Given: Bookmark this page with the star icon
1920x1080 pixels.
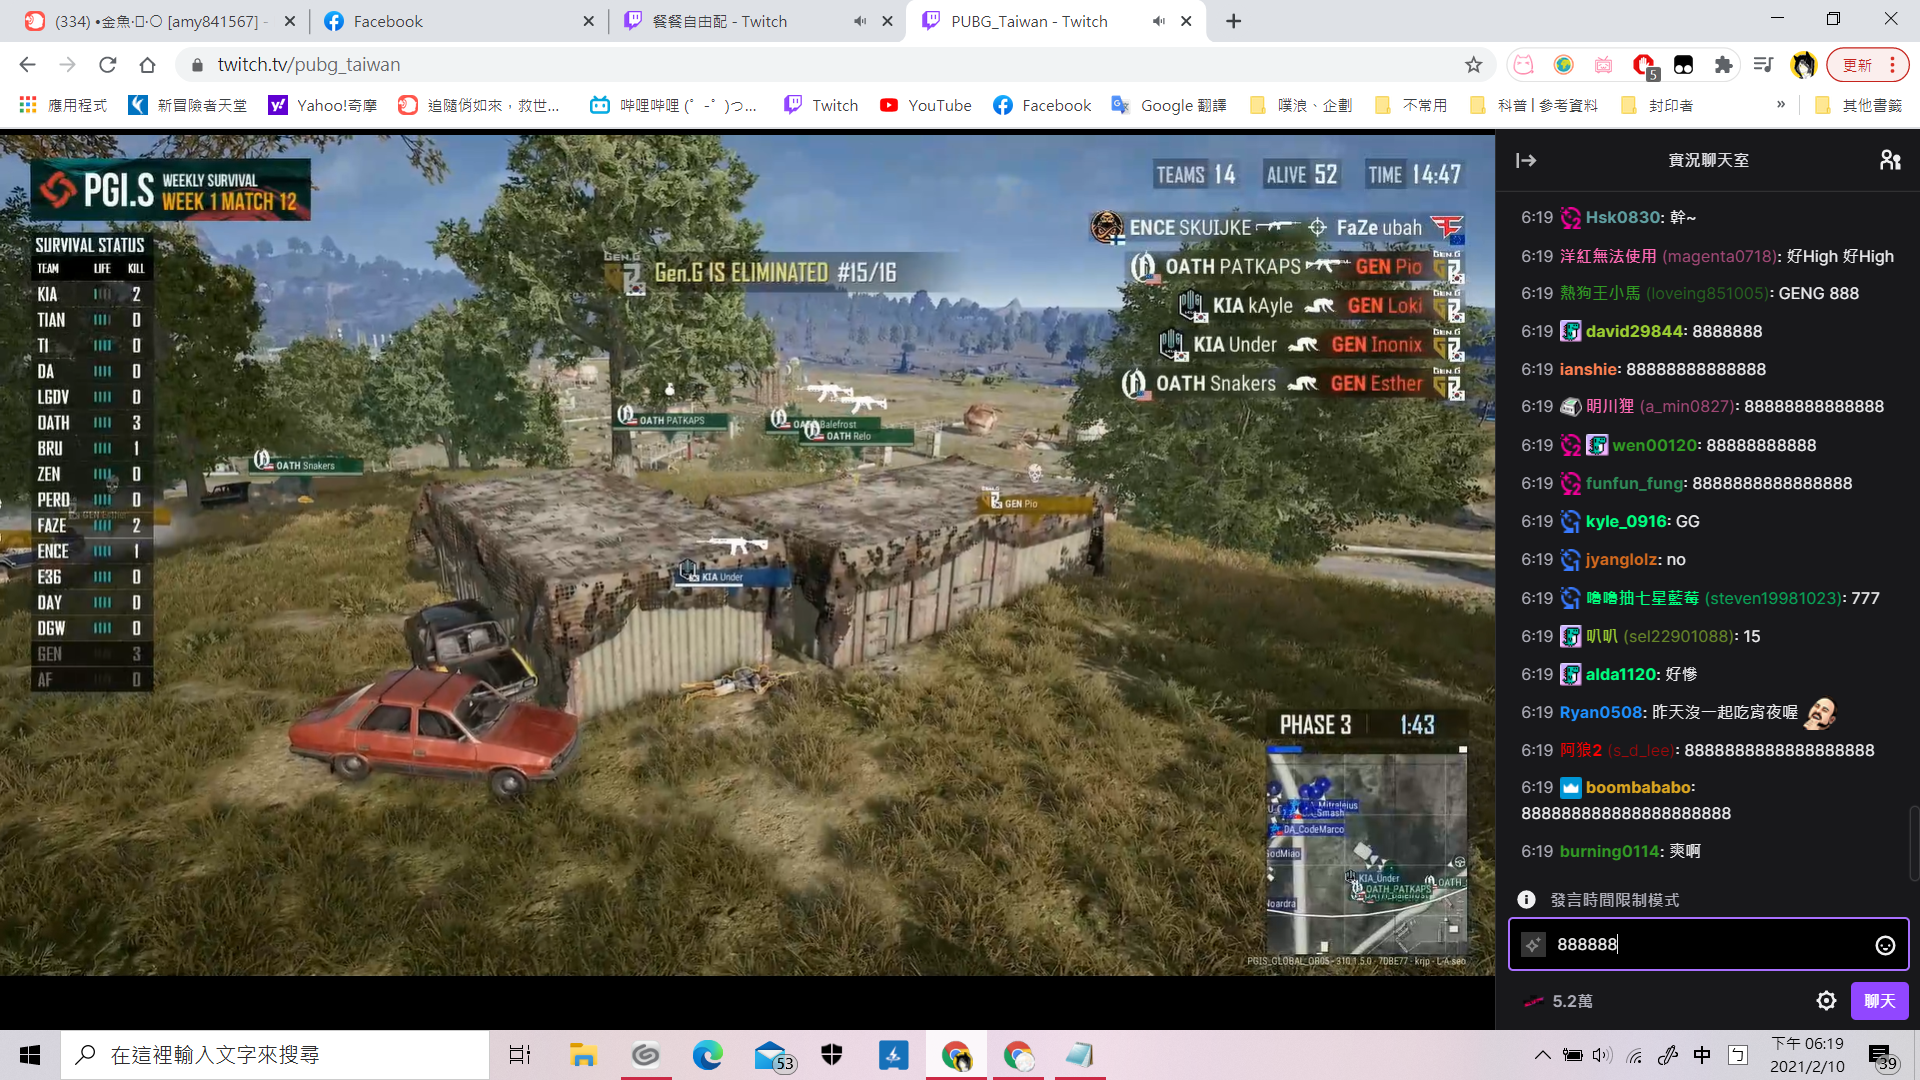Looking at the screenshot, I should coord(1473,65).
